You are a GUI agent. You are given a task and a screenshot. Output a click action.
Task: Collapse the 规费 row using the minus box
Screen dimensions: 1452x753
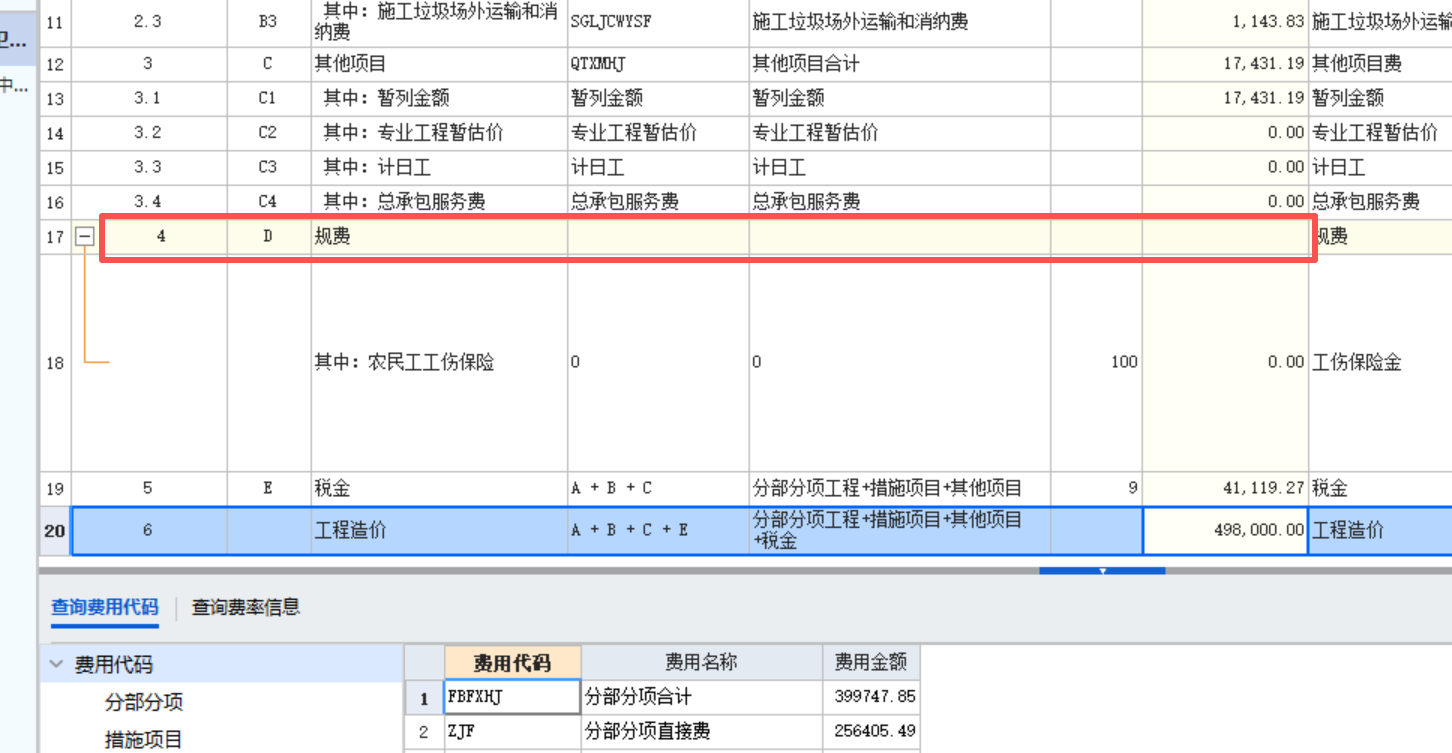[86, 236]
